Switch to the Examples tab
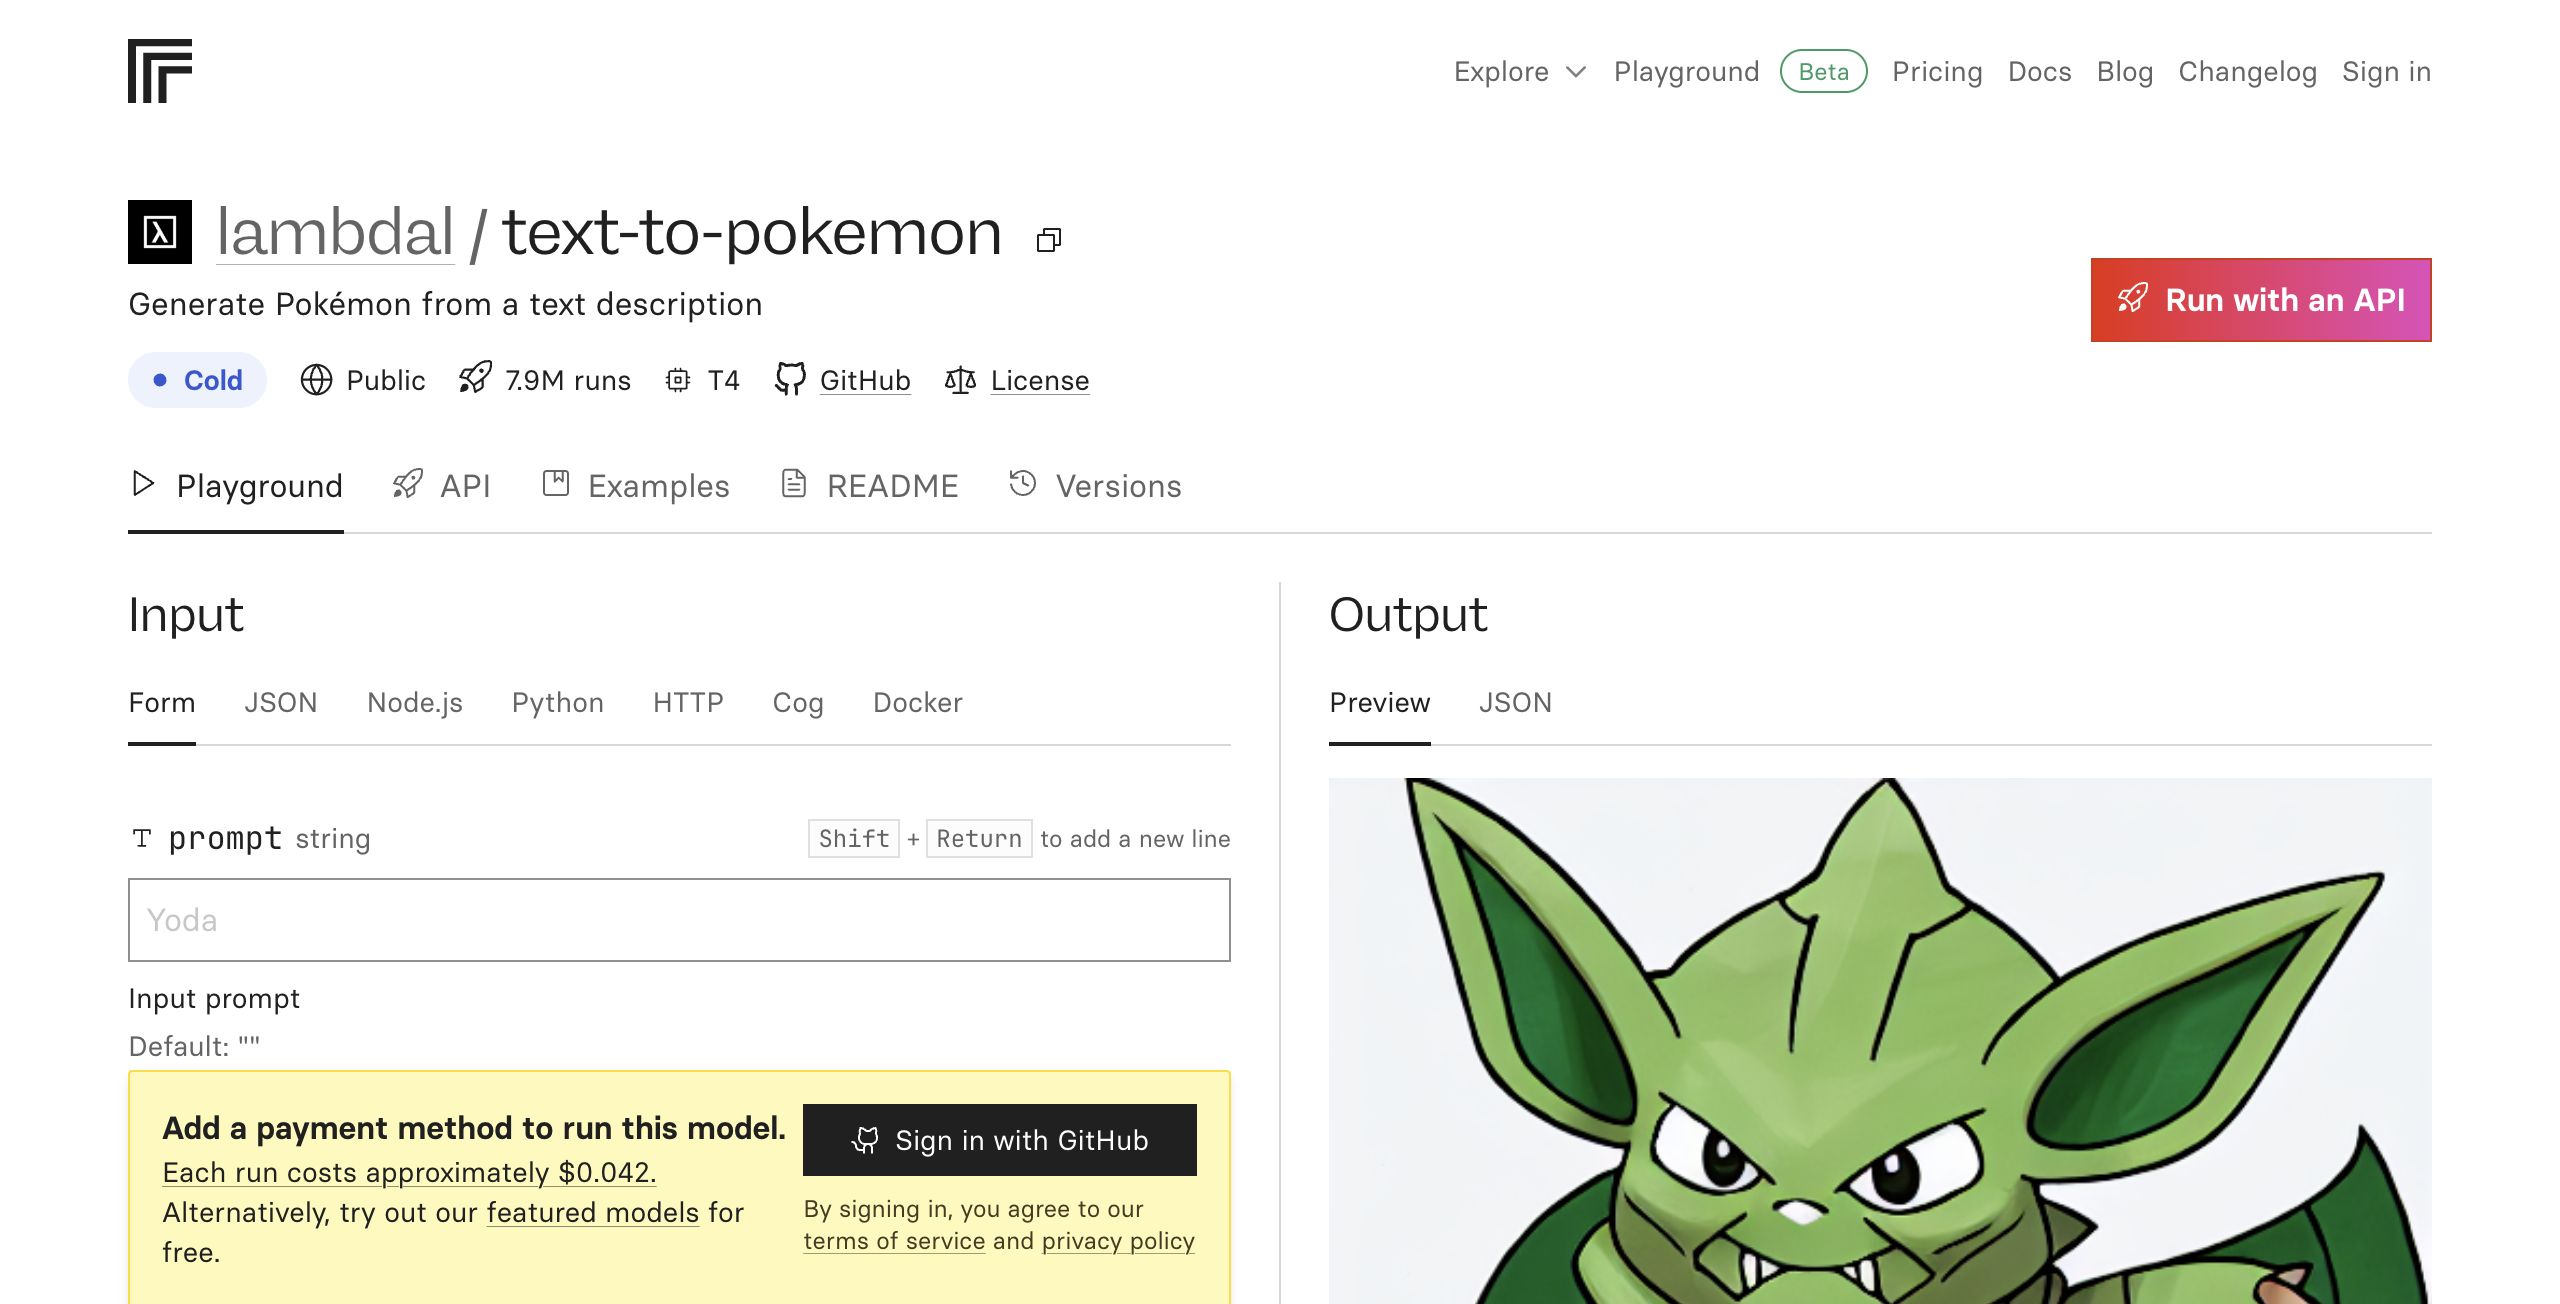Screen dimensions: 2560x1304 pyautogui.click(x=636, y=486)
